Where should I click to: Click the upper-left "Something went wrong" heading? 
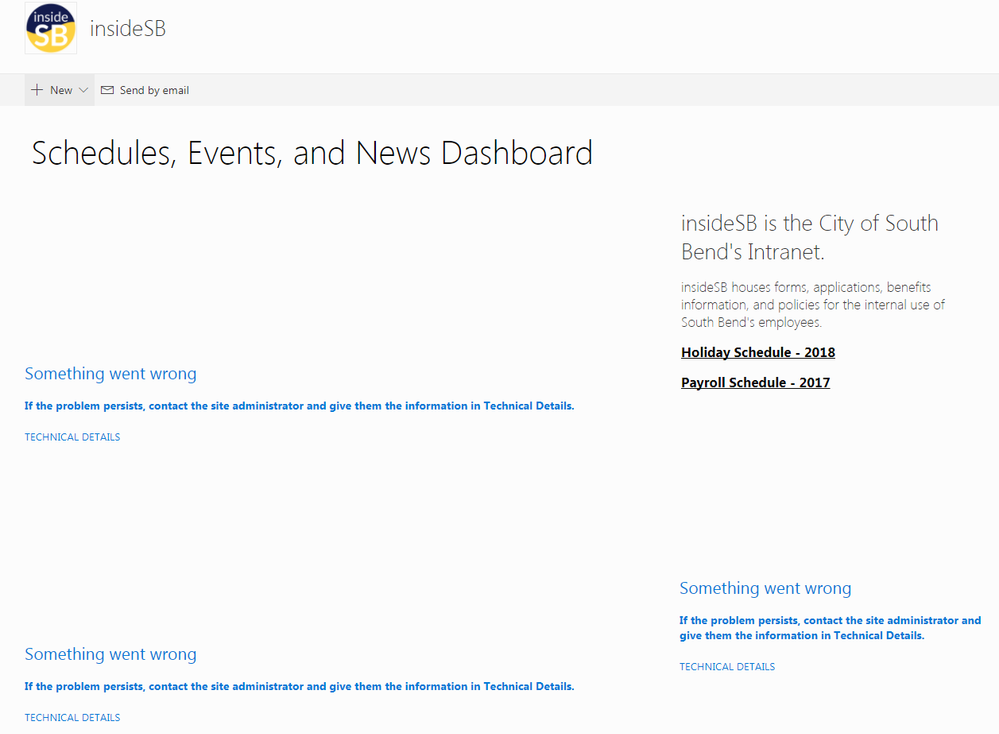110,373
